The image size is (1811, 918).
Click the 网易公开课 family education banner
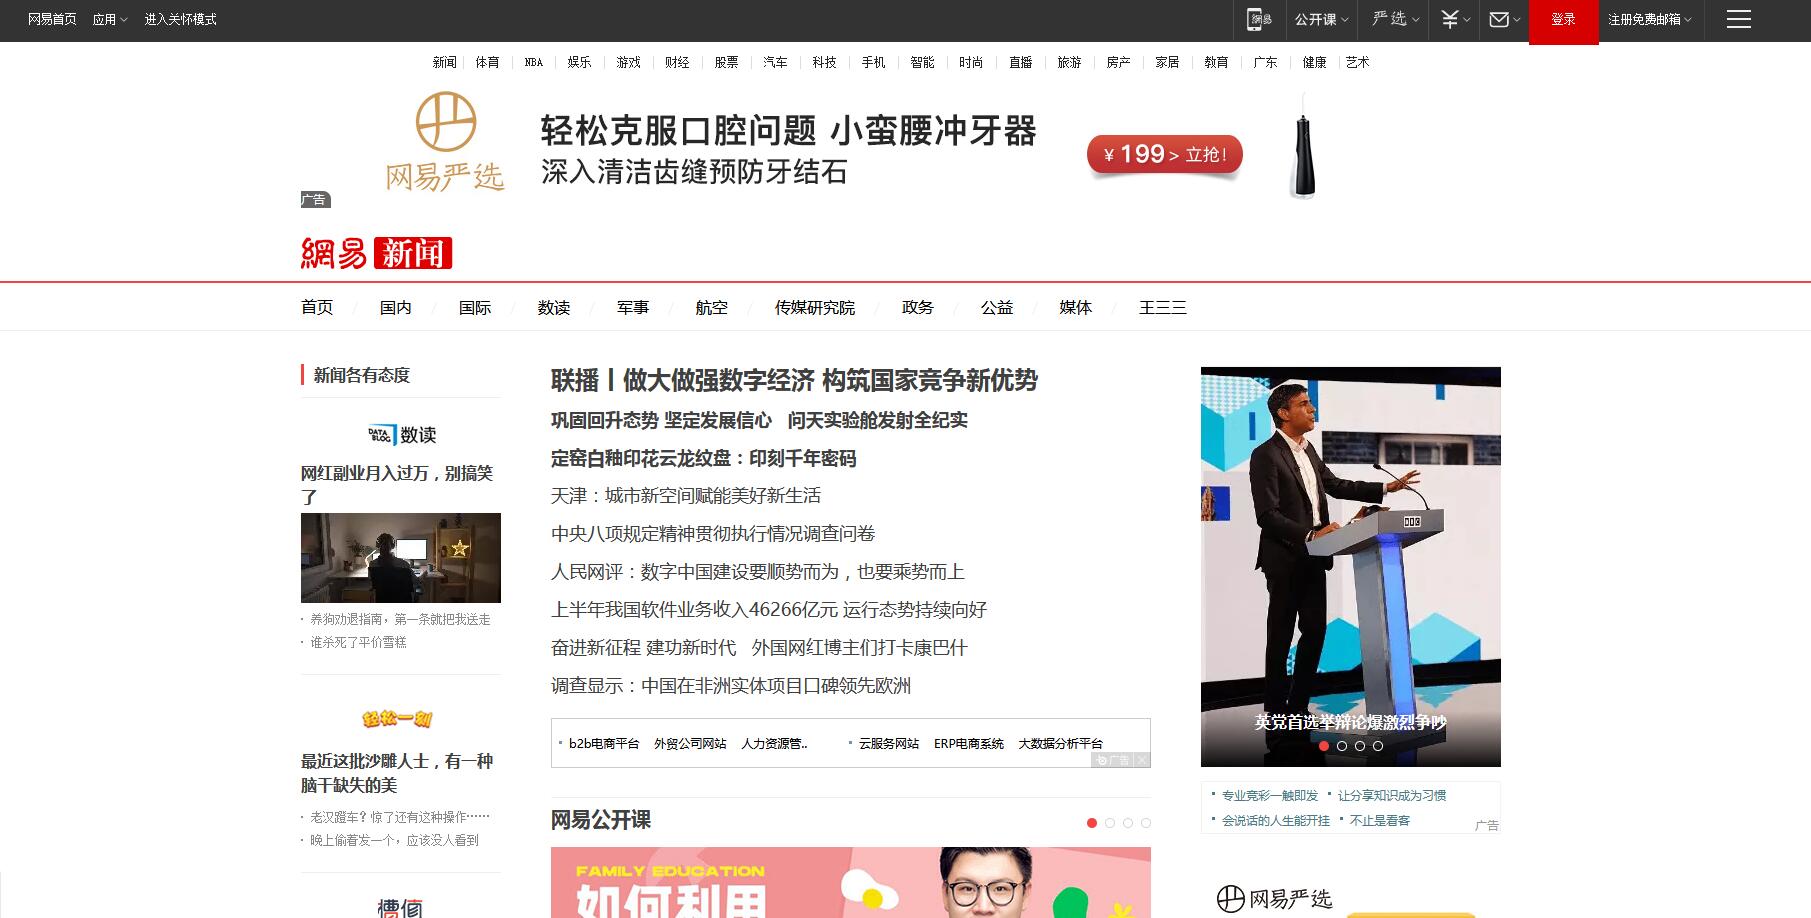[851, 882]
